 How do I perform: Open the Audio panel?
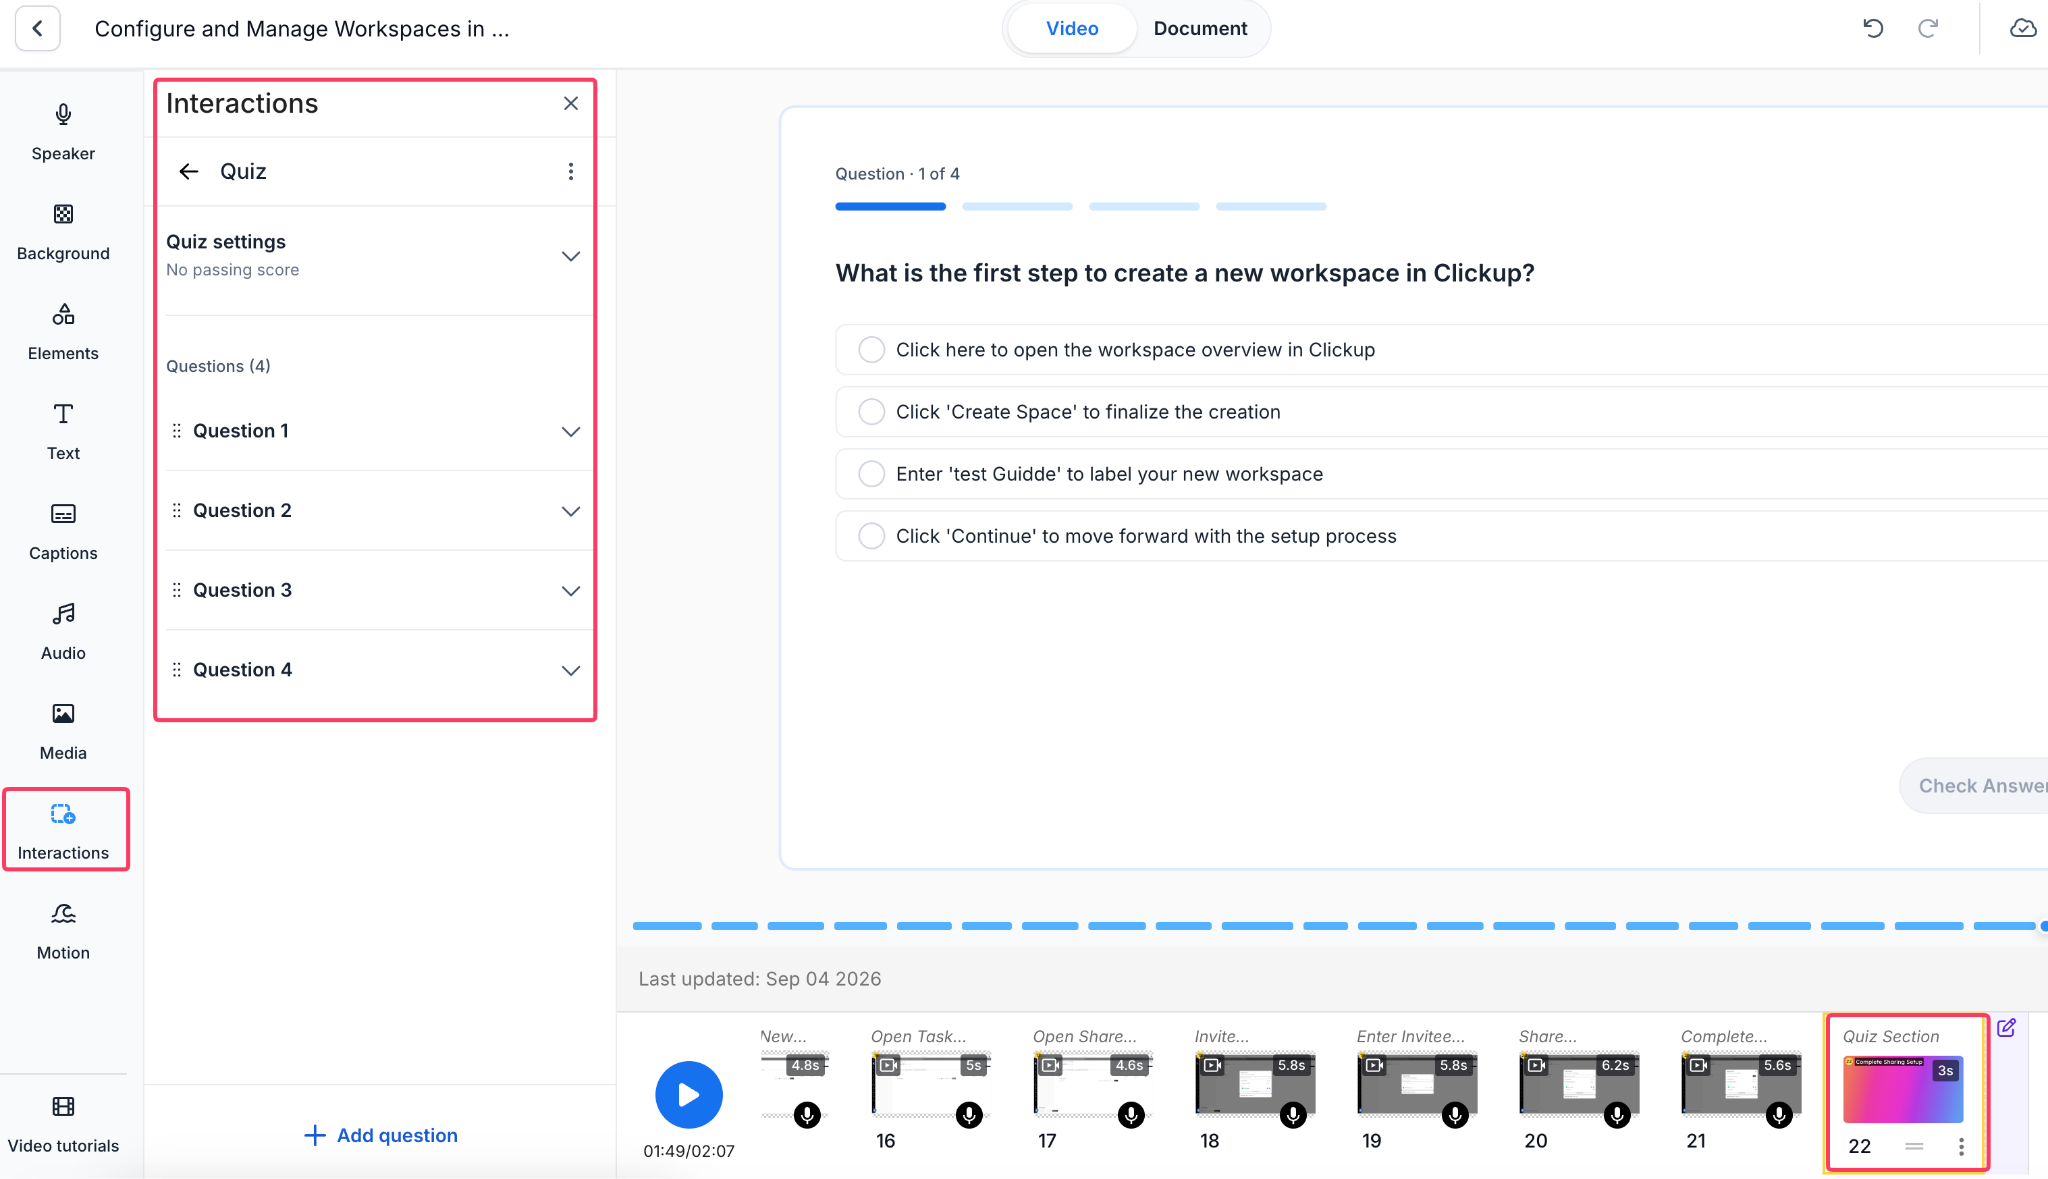coord(63,632)
